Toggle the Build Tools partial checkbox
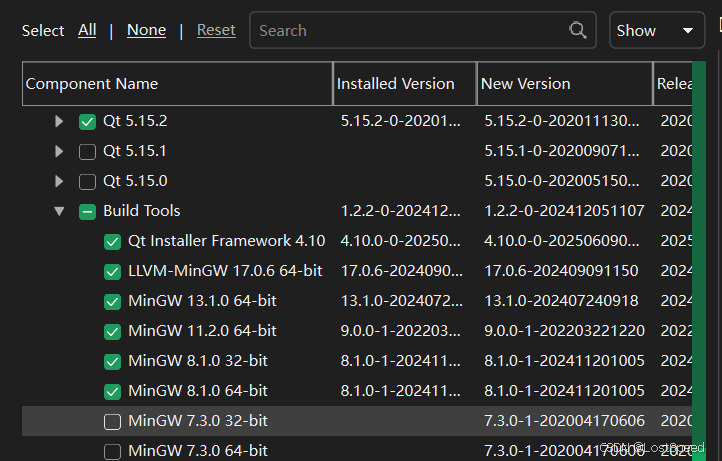Viewport: 722px width, 461px height. point(87,211)
